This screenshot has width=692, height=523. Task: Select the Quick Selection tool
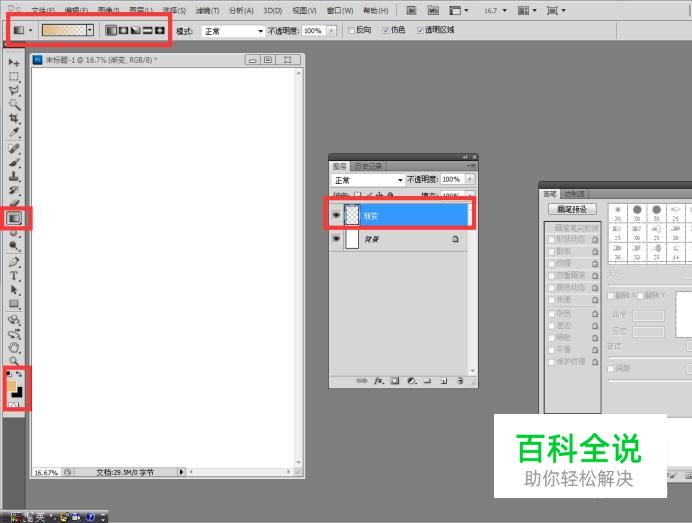pos(14,104)
